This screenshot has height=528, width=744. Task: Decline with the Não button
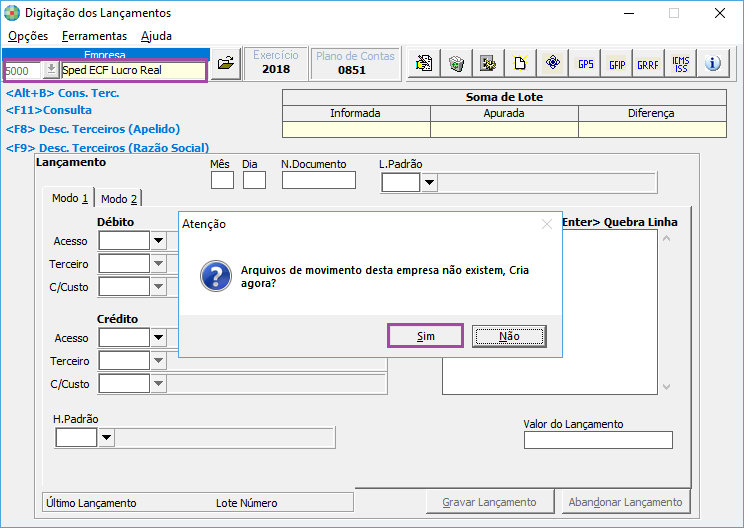[509, 336]
